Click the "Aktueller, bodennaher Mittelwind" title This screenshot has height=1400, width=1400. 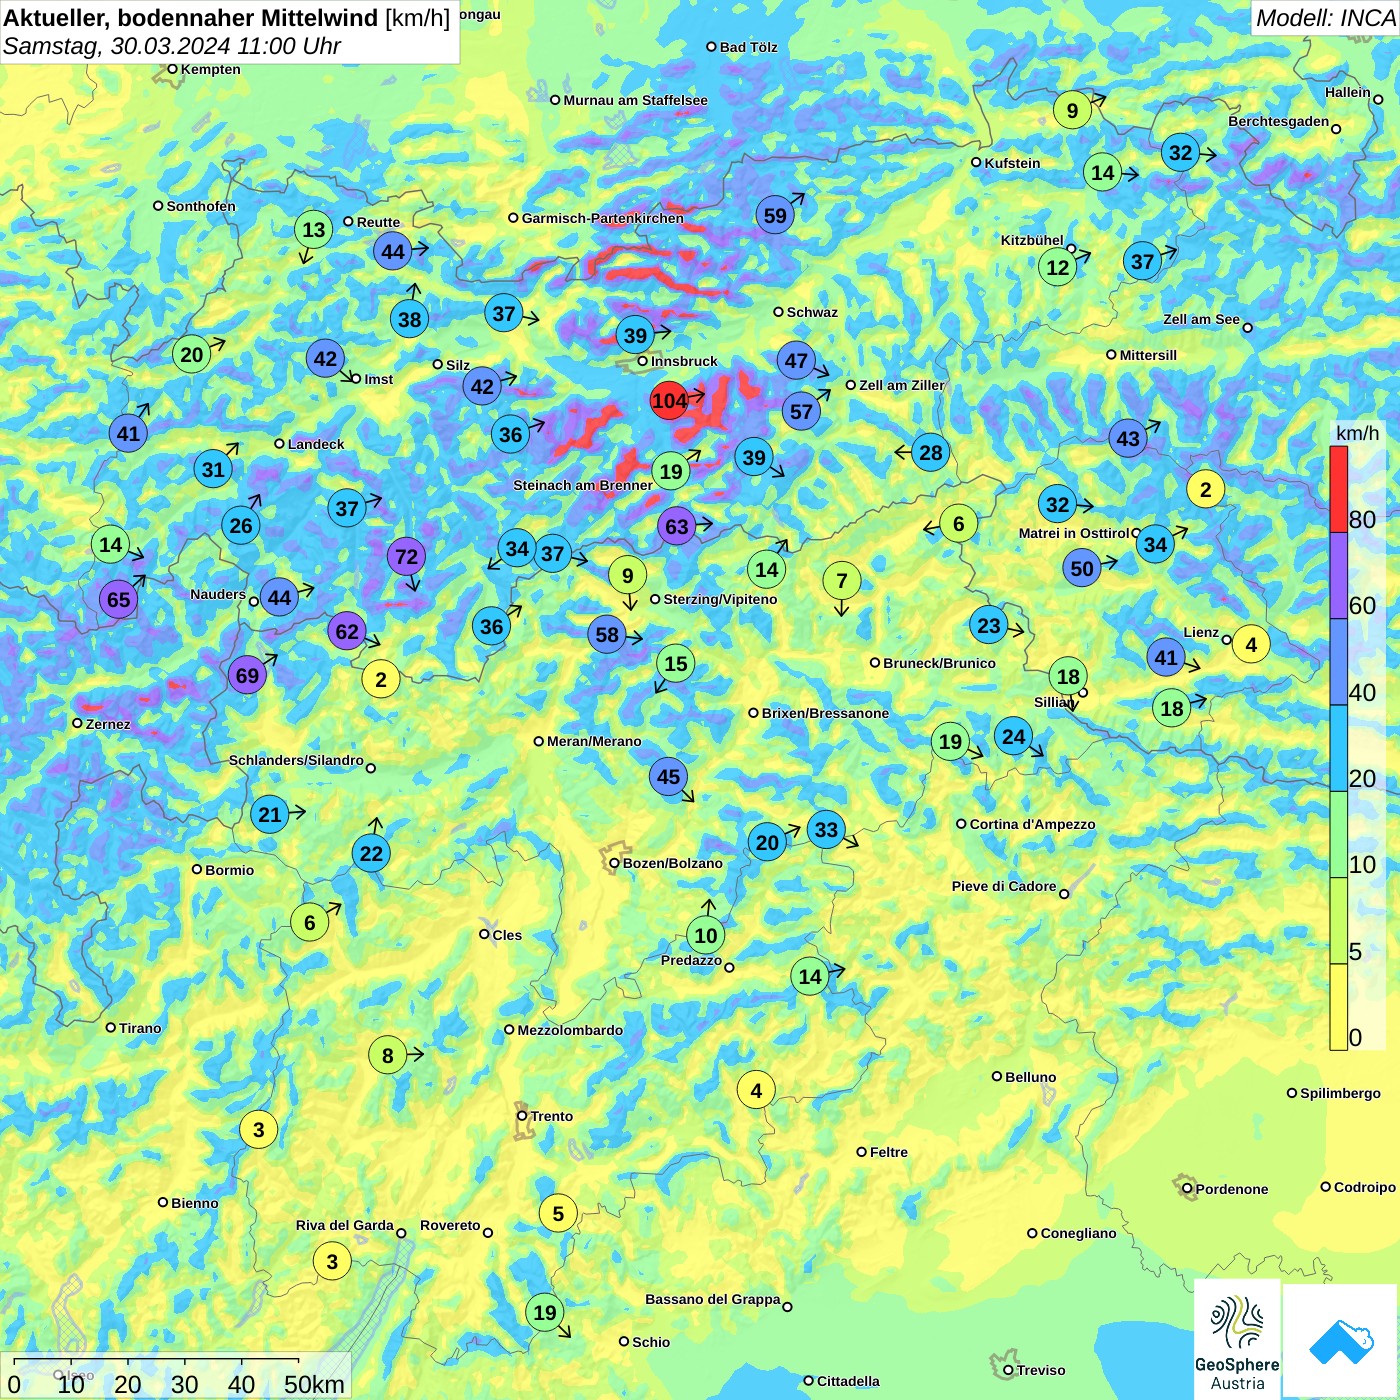coord(192,18)
